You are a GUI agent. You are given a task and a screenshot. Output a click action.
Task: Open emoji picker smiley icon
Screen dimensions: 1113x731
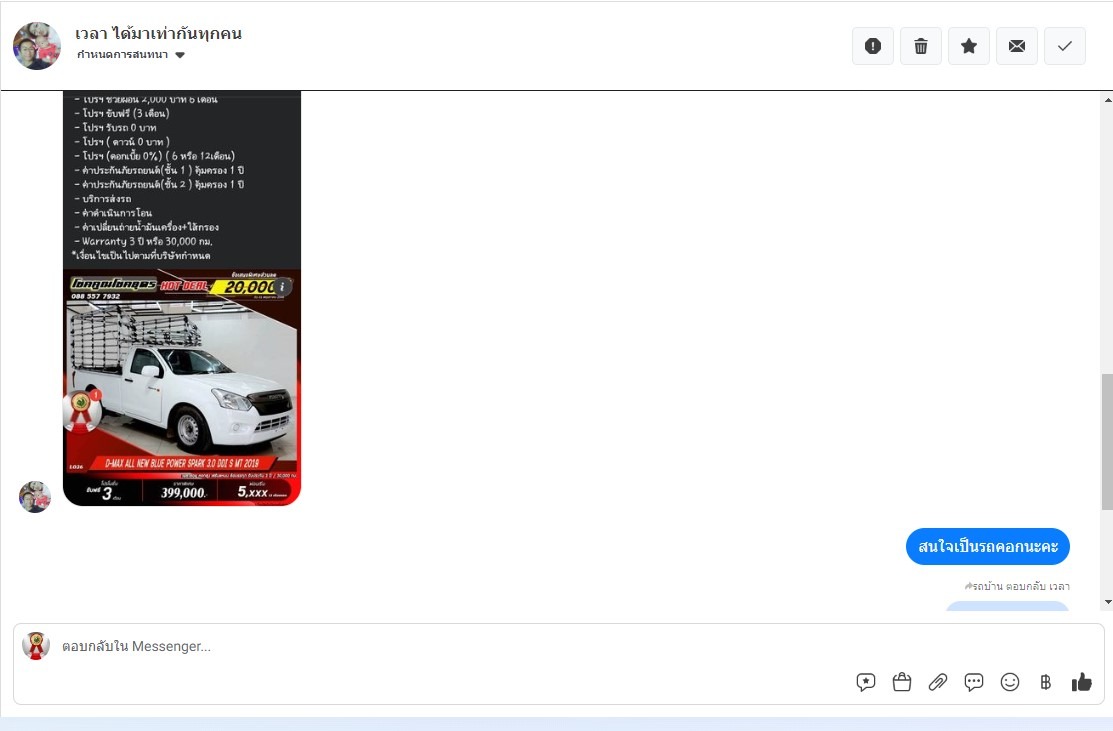click(1009, 682)
